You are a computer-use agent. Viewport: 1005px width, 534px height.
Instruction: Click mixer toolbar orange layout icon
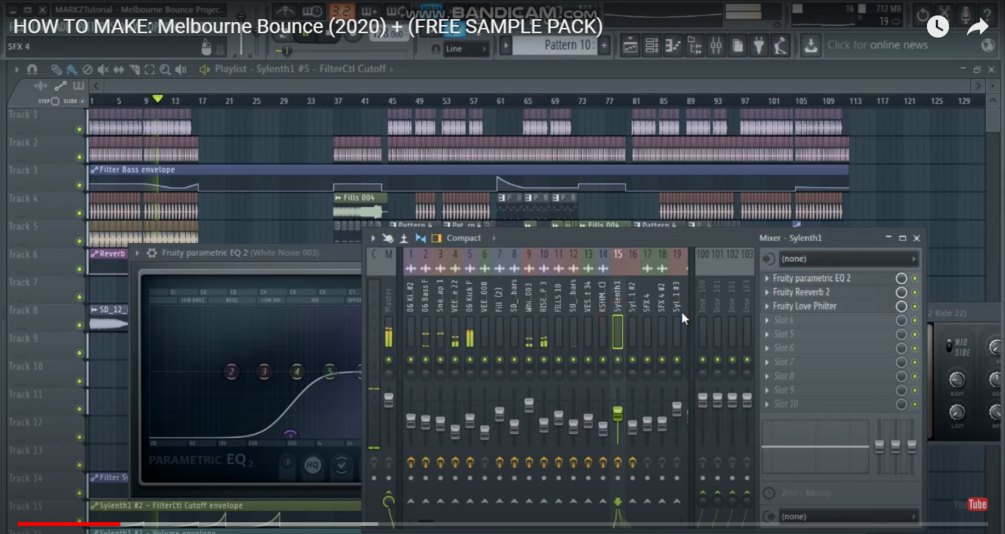pyautogui.click(x=436, y=238)
